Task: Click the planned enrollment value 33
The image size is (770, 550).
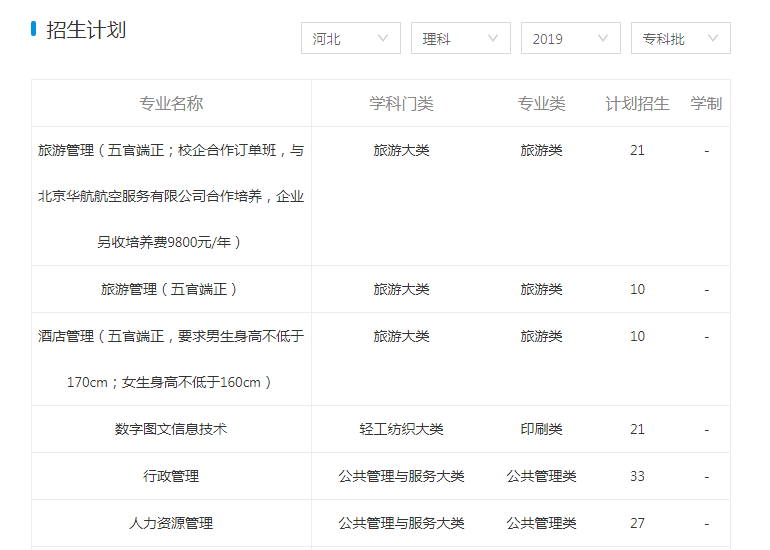Action: point(637,476)
